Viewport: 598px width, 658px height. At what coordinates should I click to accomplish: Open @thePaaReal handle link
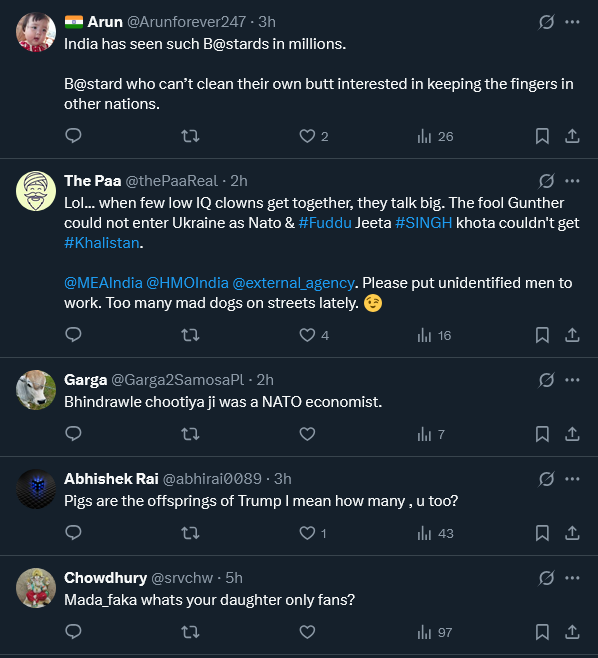click(171, 181)
